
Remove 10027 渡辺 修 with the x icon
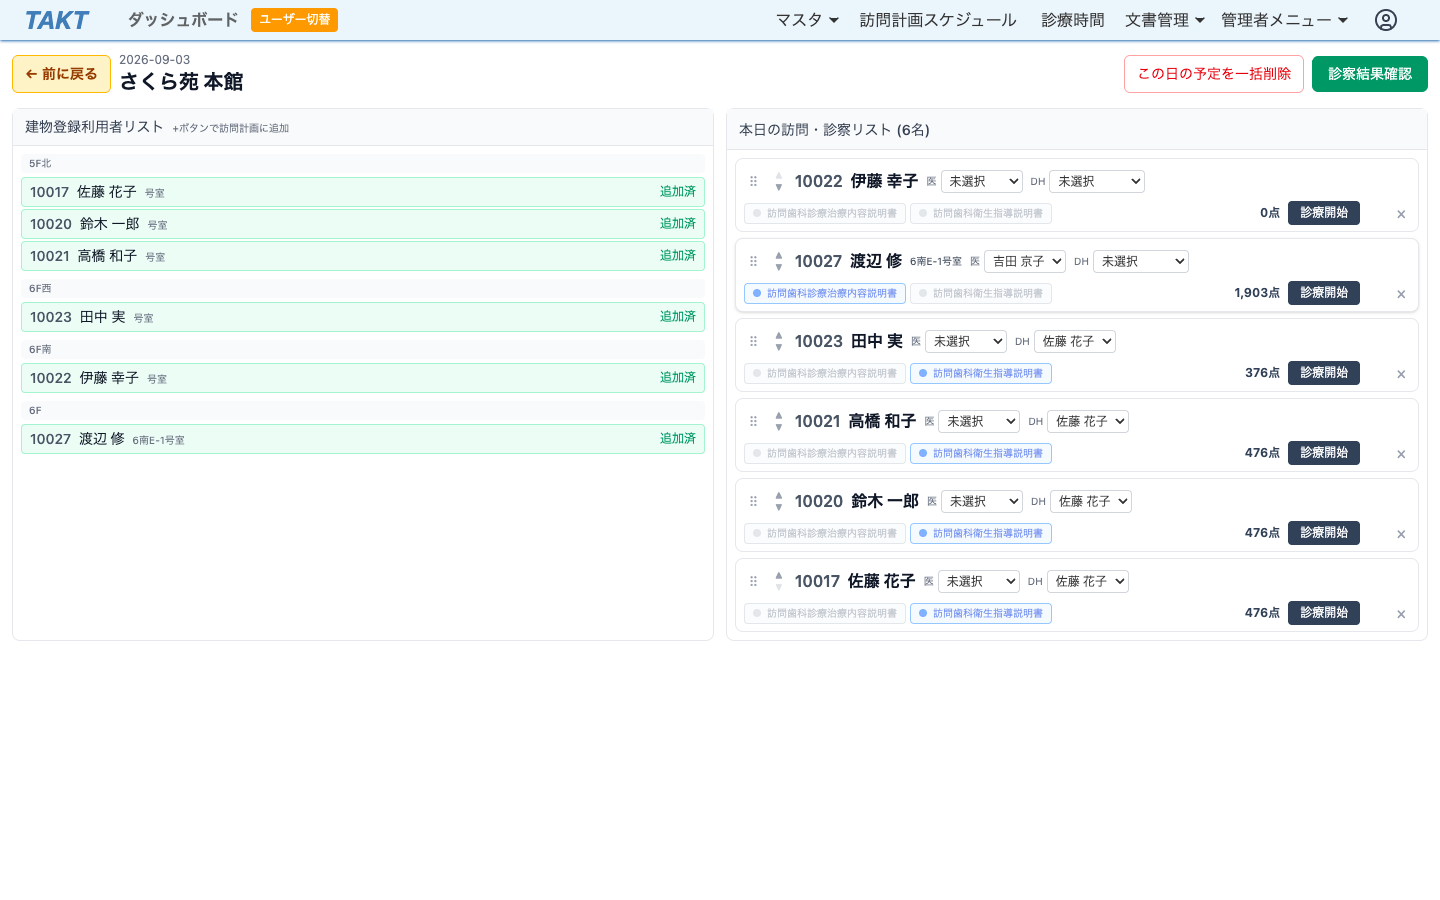[1401, 294]
